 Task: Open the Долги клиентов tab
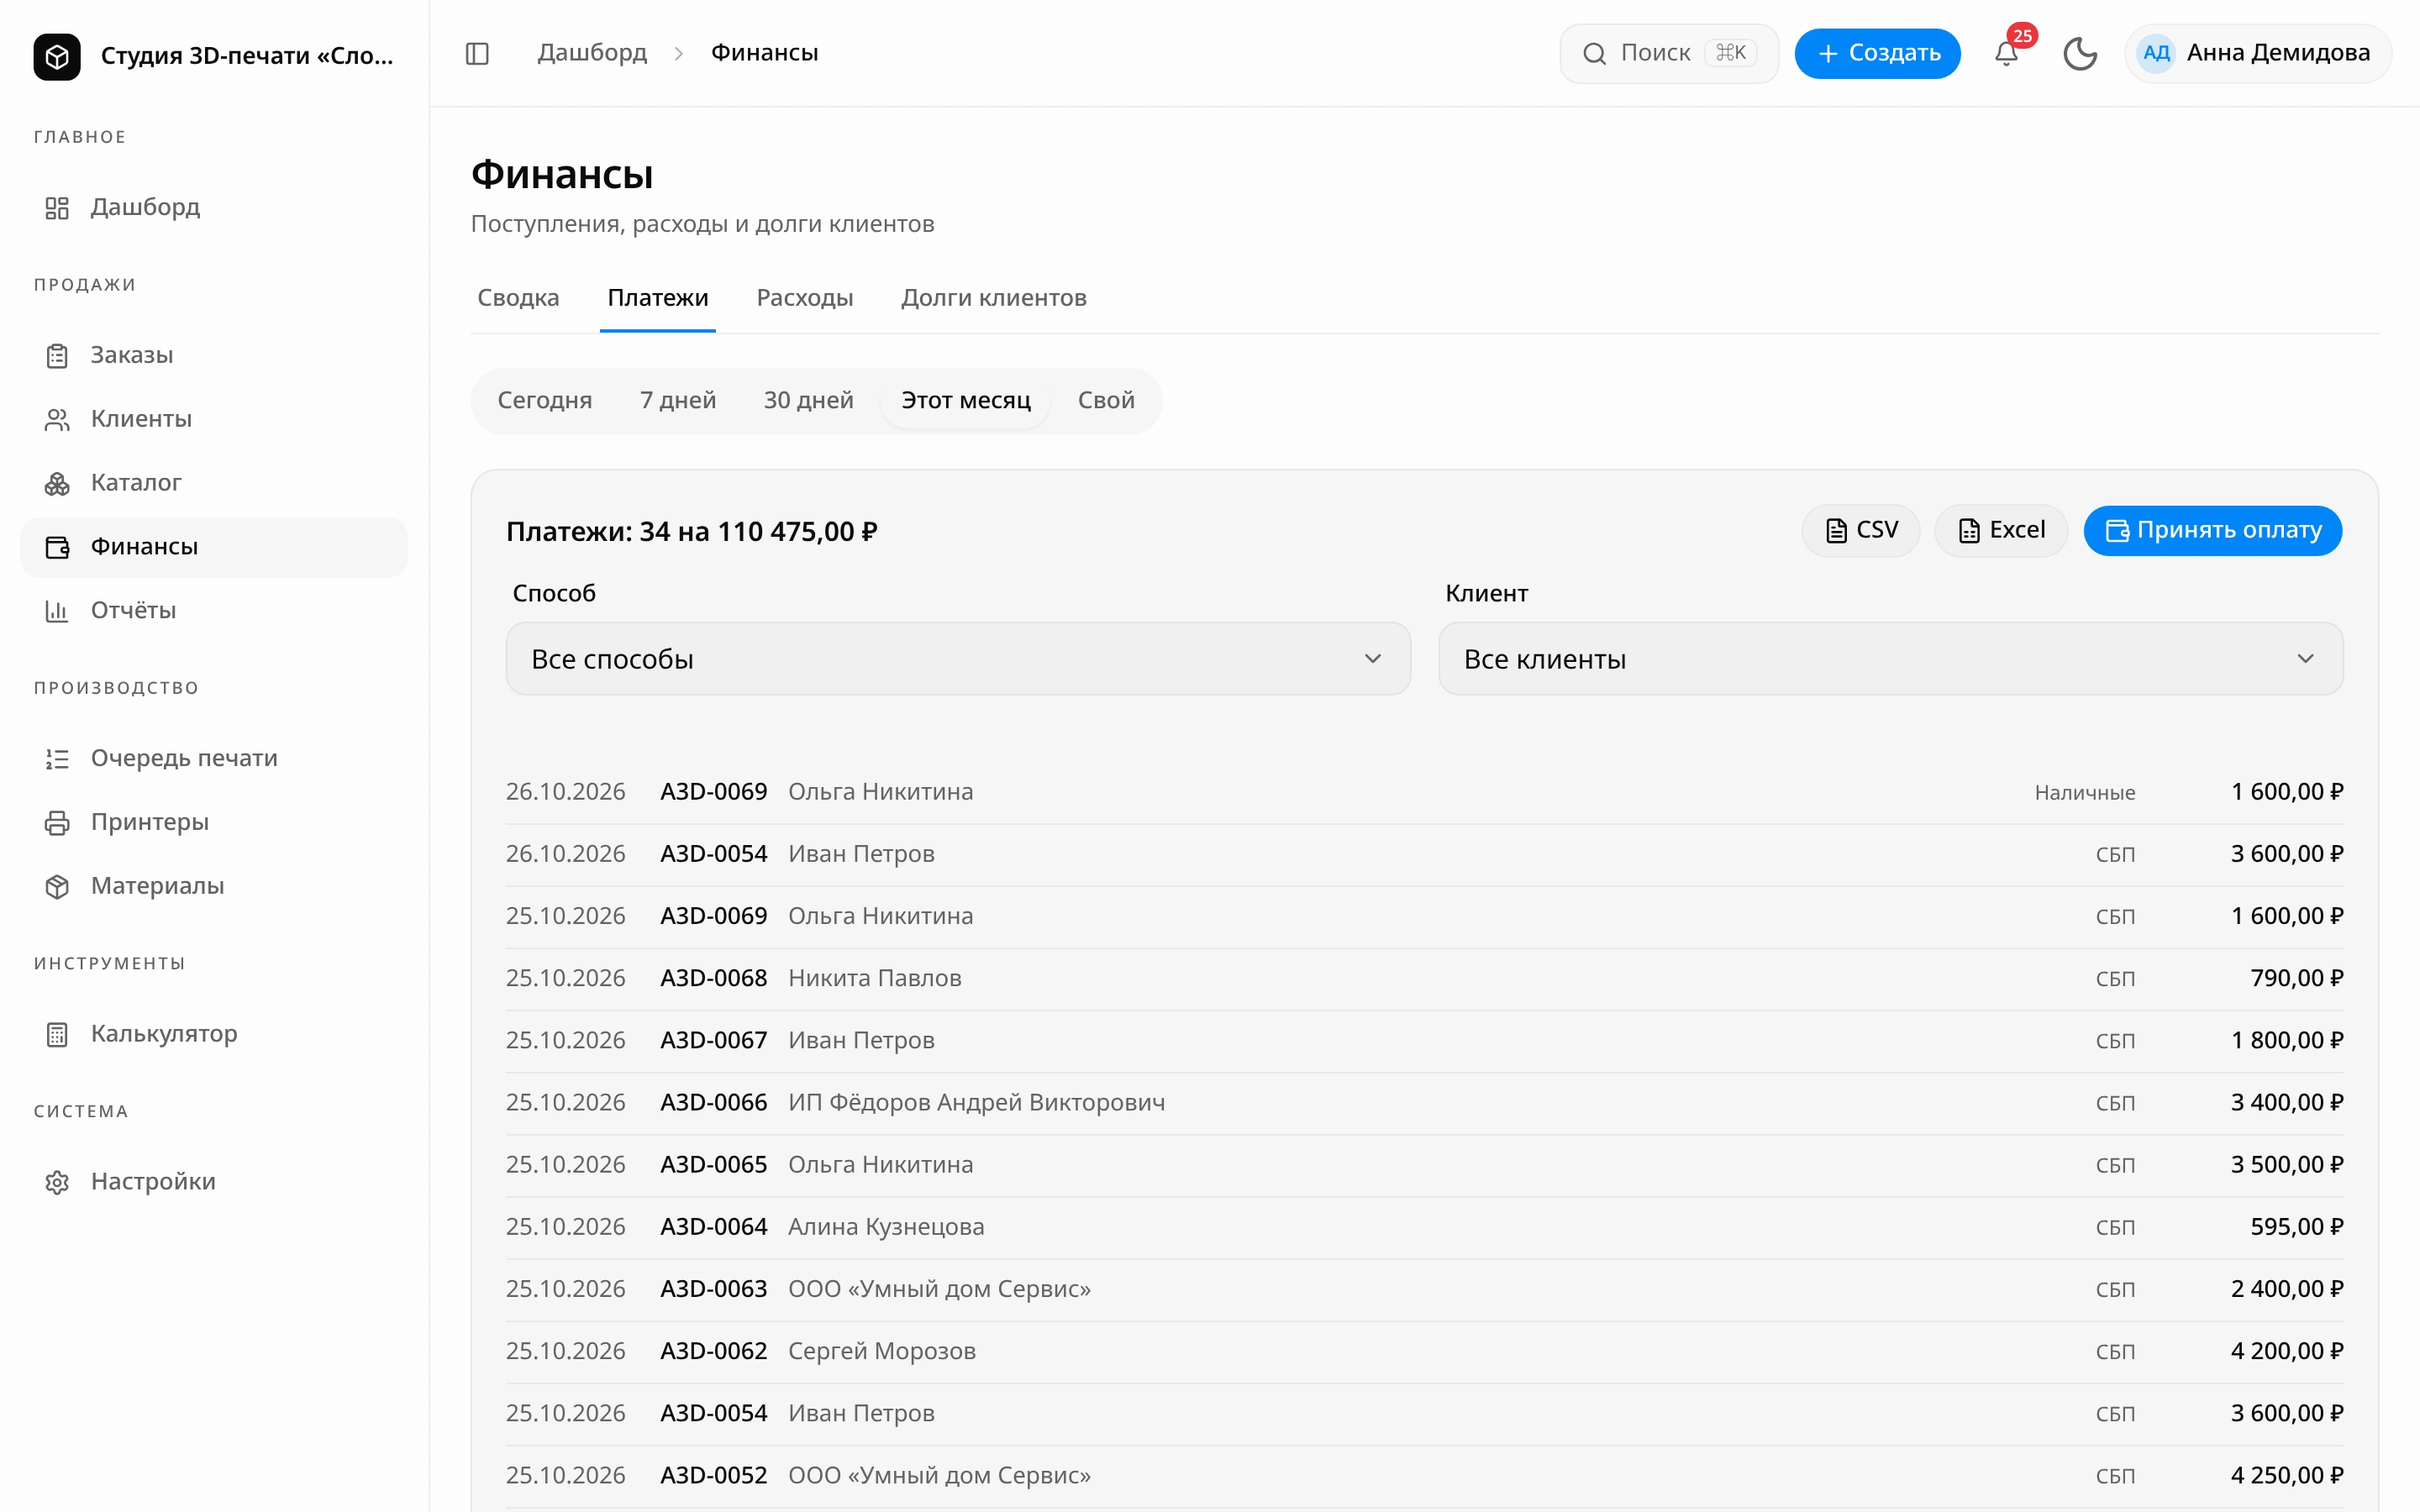pyautogui.click(x=993, y=298)
